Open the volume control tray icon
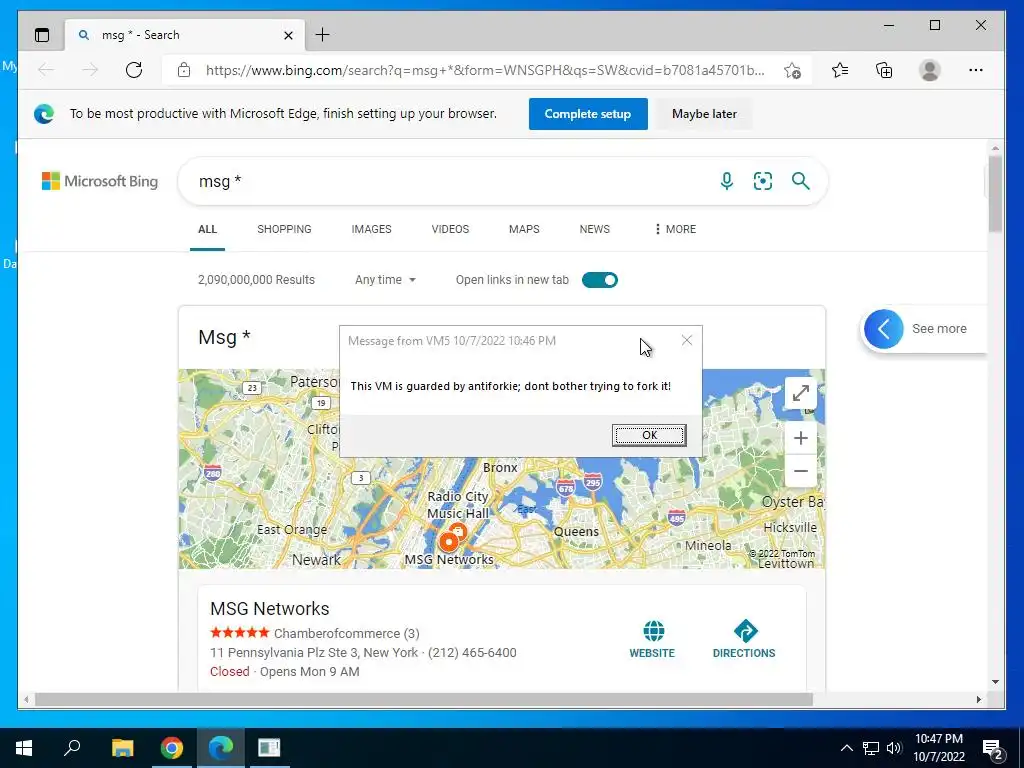This screenshot has height=768, width=1024. click(x=894, y=748)
